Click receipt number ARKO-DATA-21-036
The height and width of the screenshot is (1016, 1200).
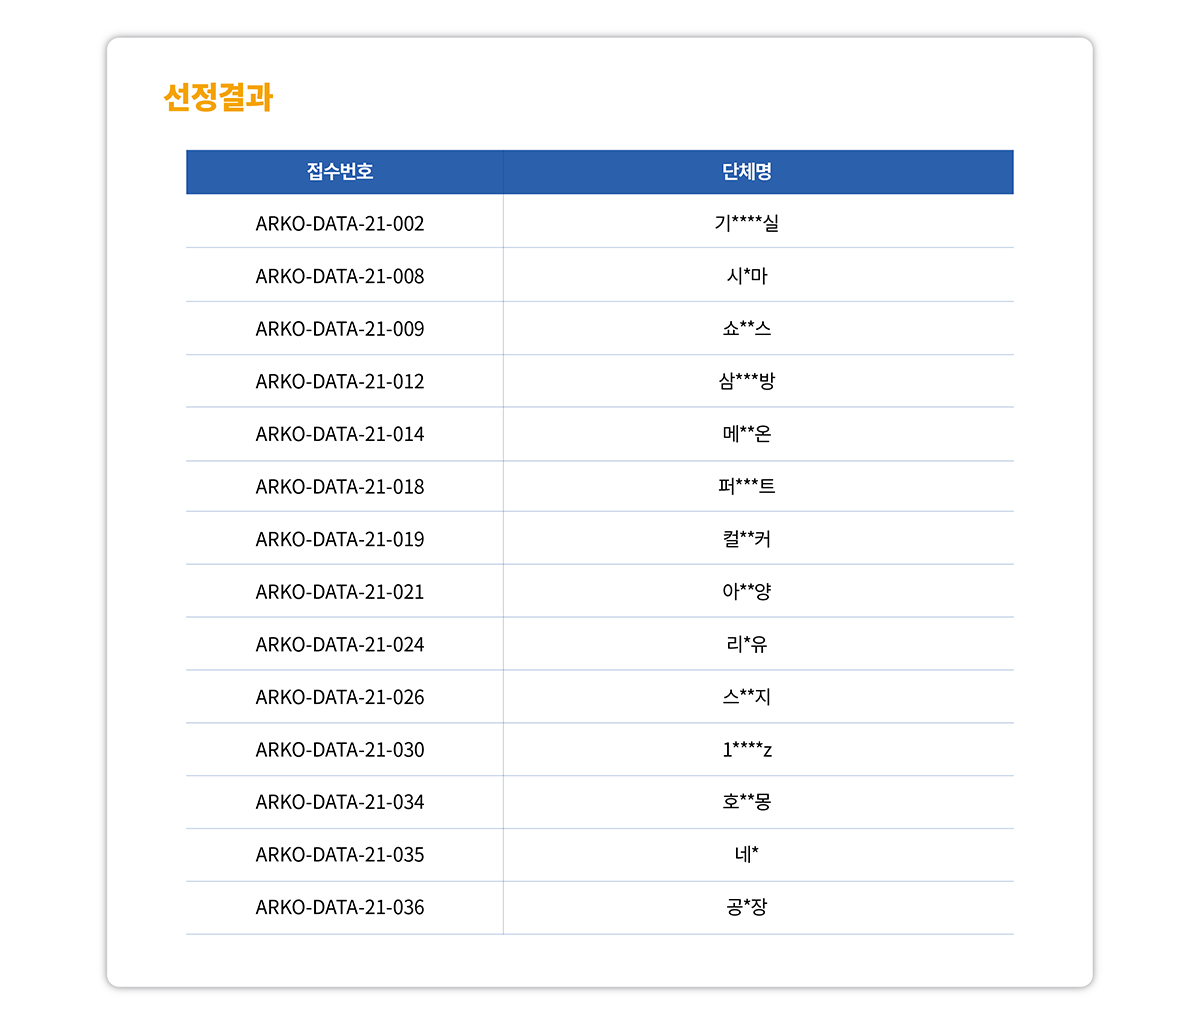[x=340, y=907]
